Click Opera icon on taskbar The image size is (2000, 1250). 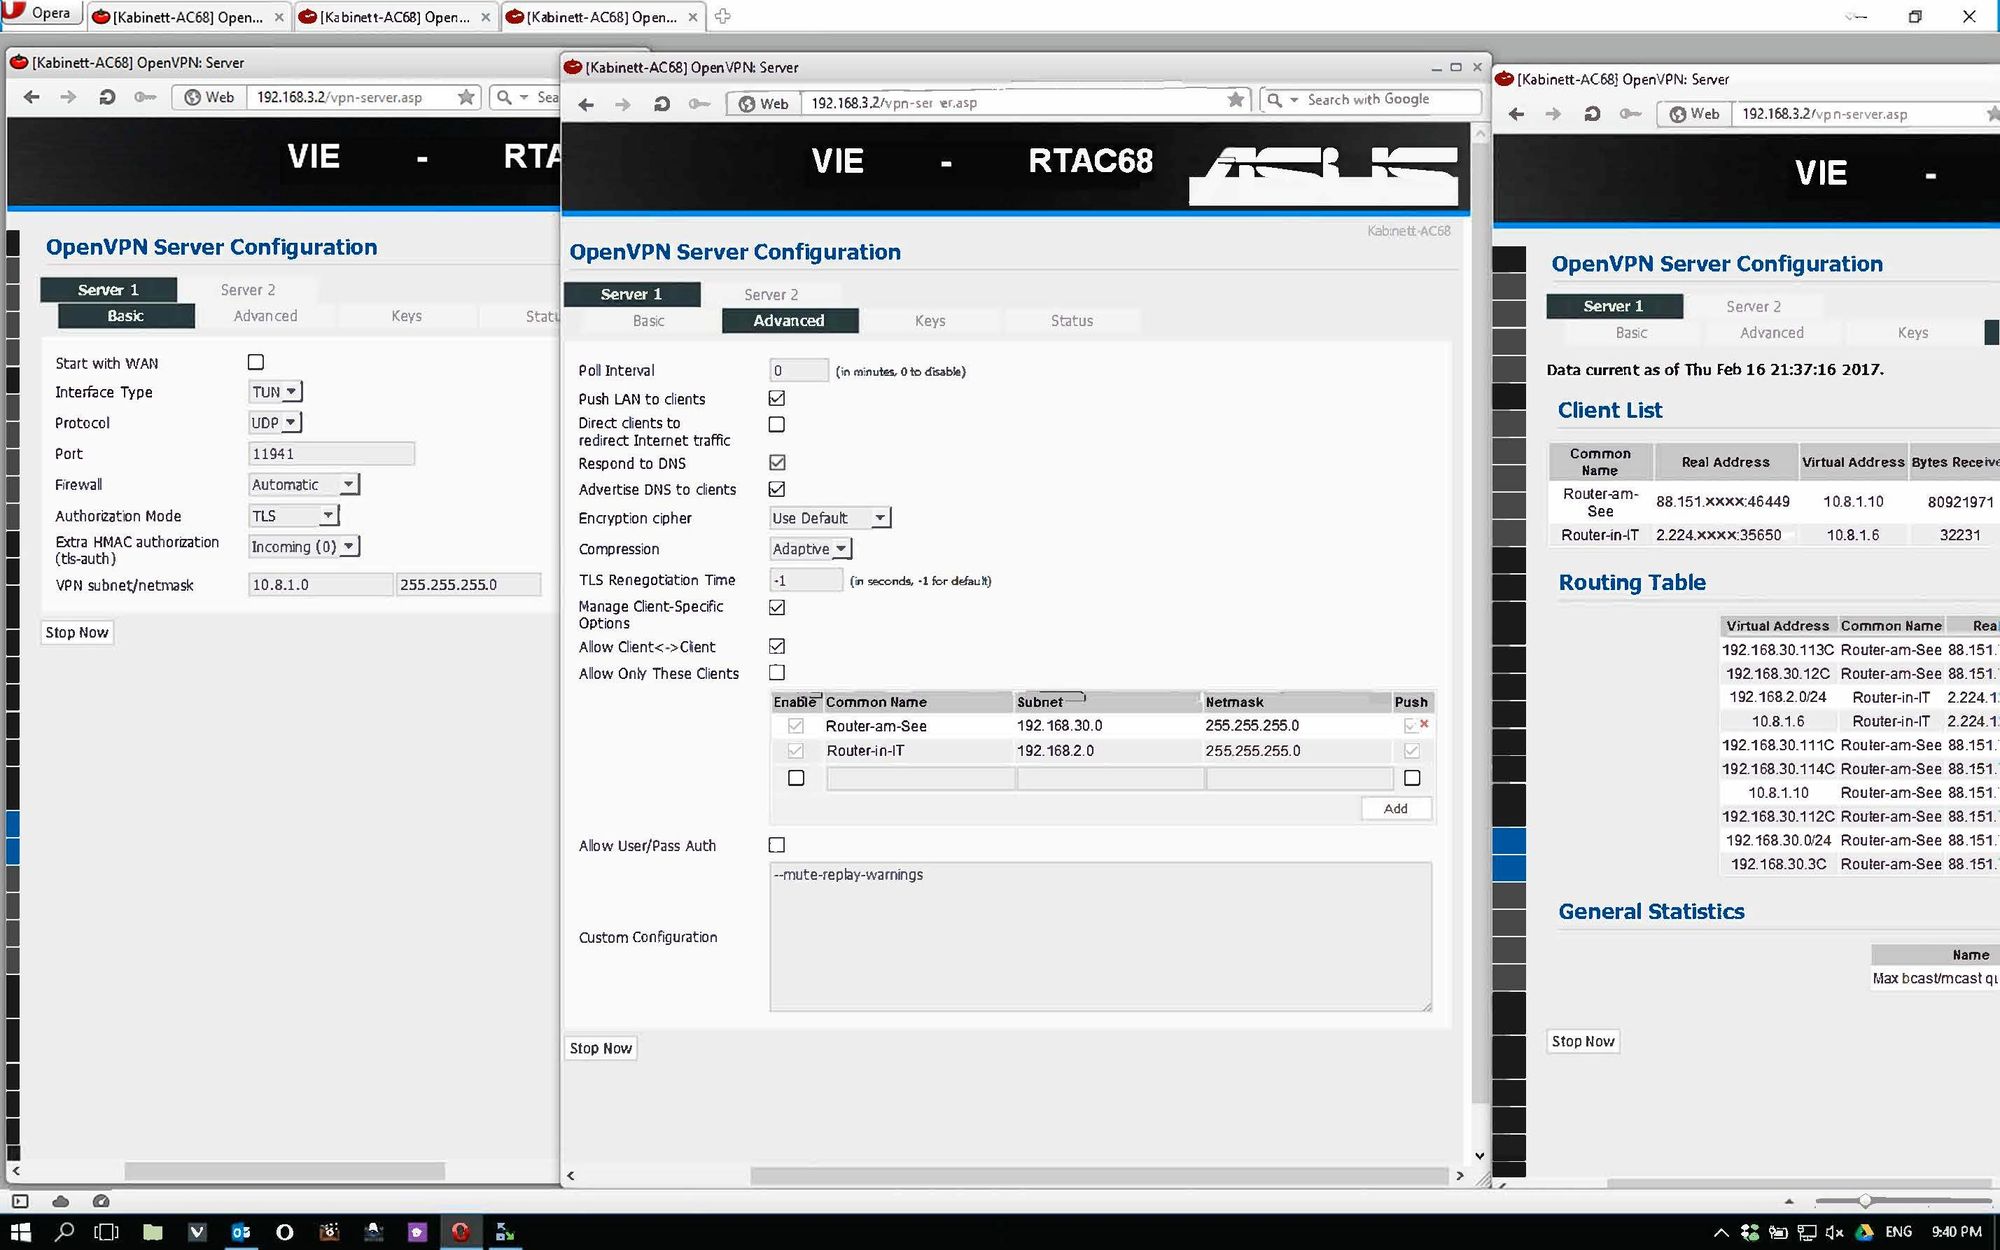coord(461,1232)
